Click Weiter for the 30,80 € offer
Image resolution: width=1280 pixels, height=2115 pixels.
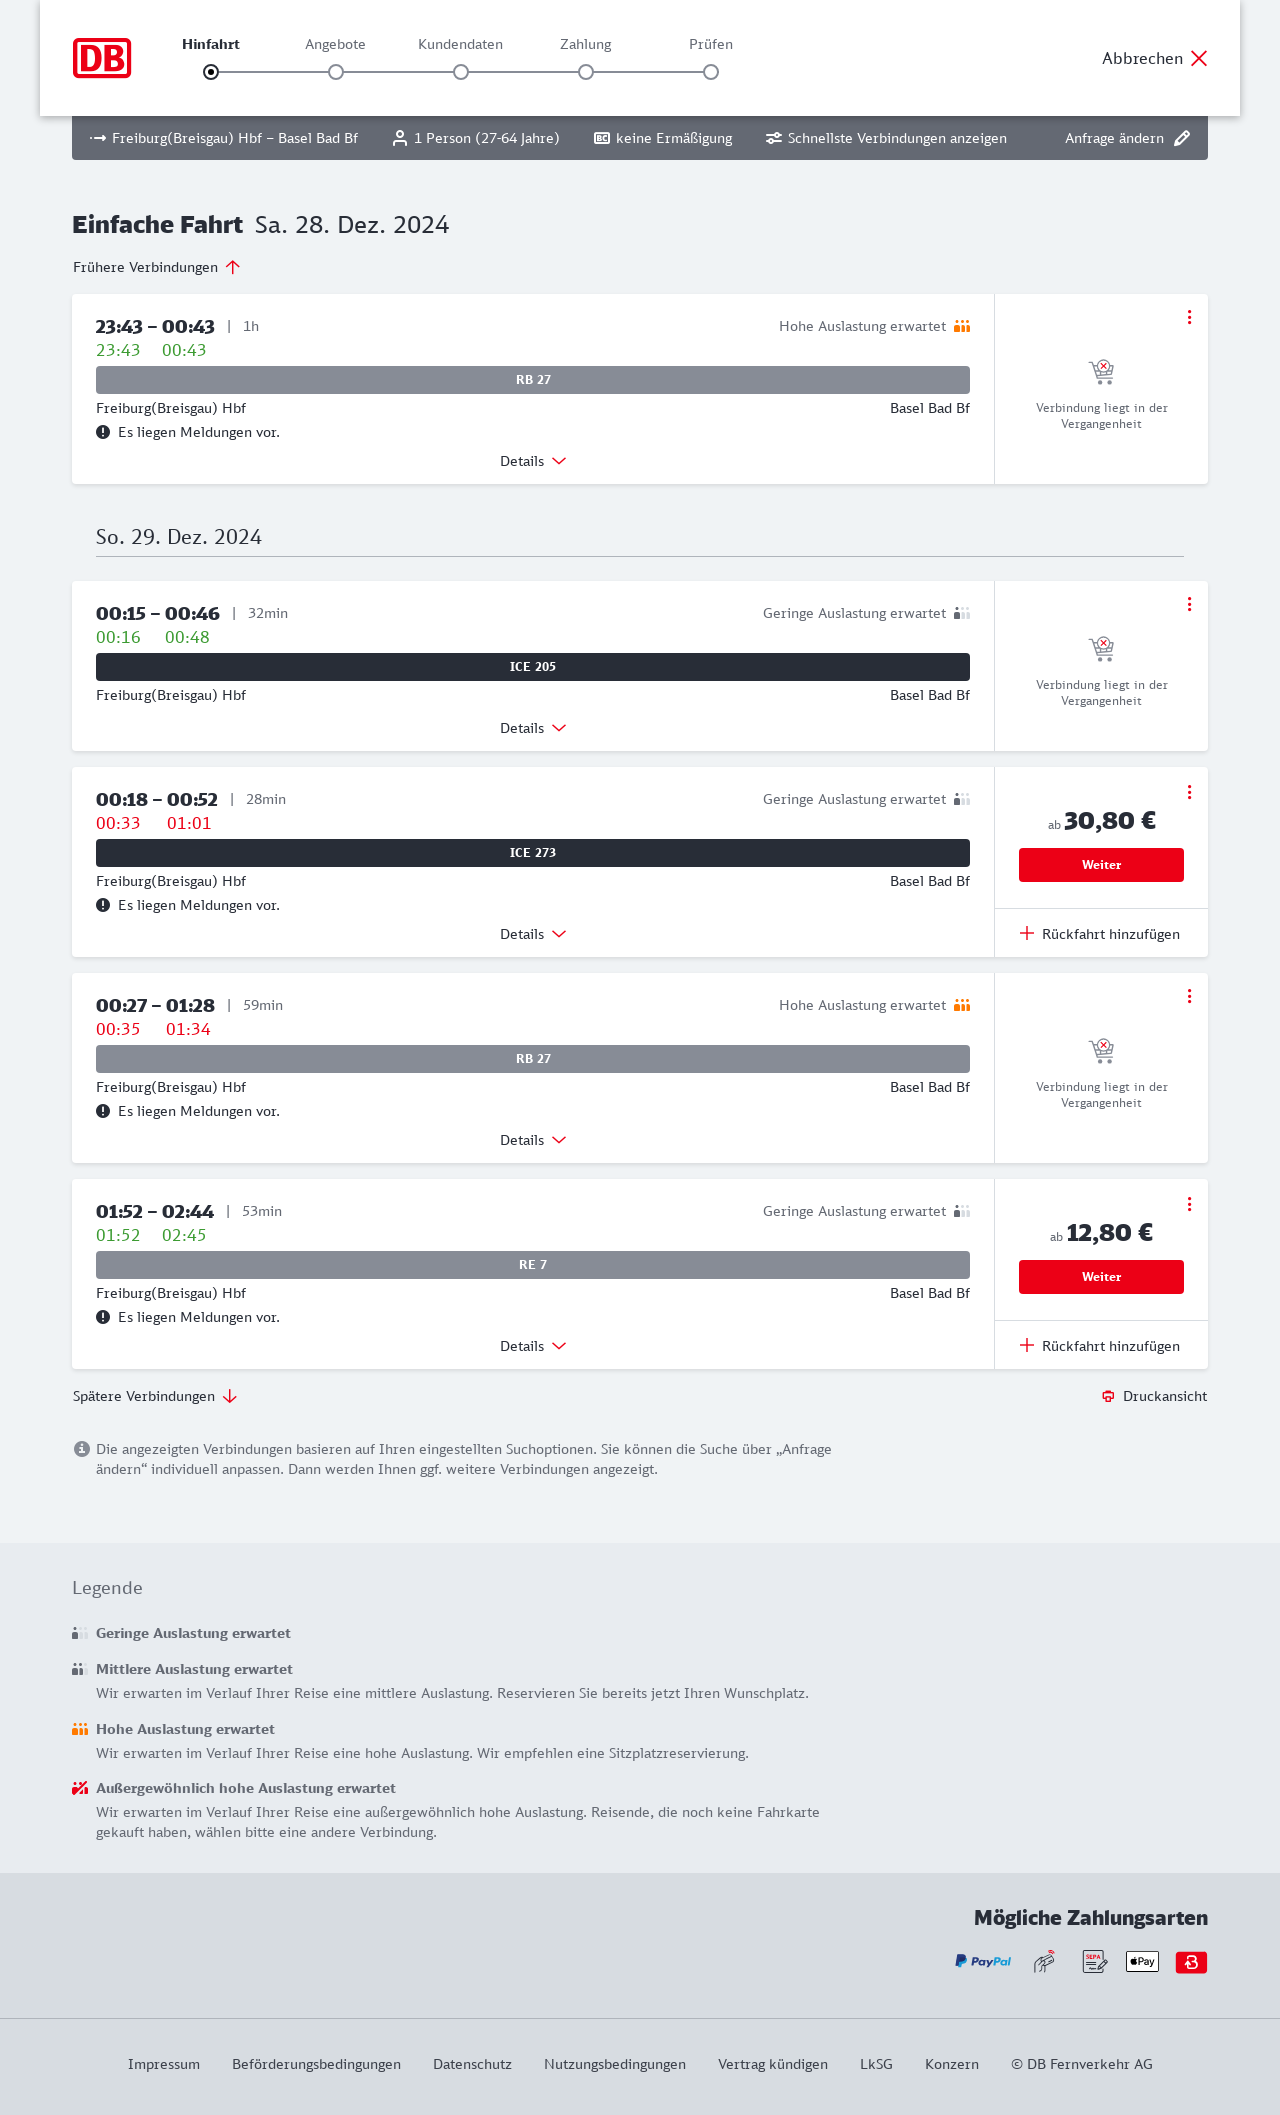coord(1101,865)
